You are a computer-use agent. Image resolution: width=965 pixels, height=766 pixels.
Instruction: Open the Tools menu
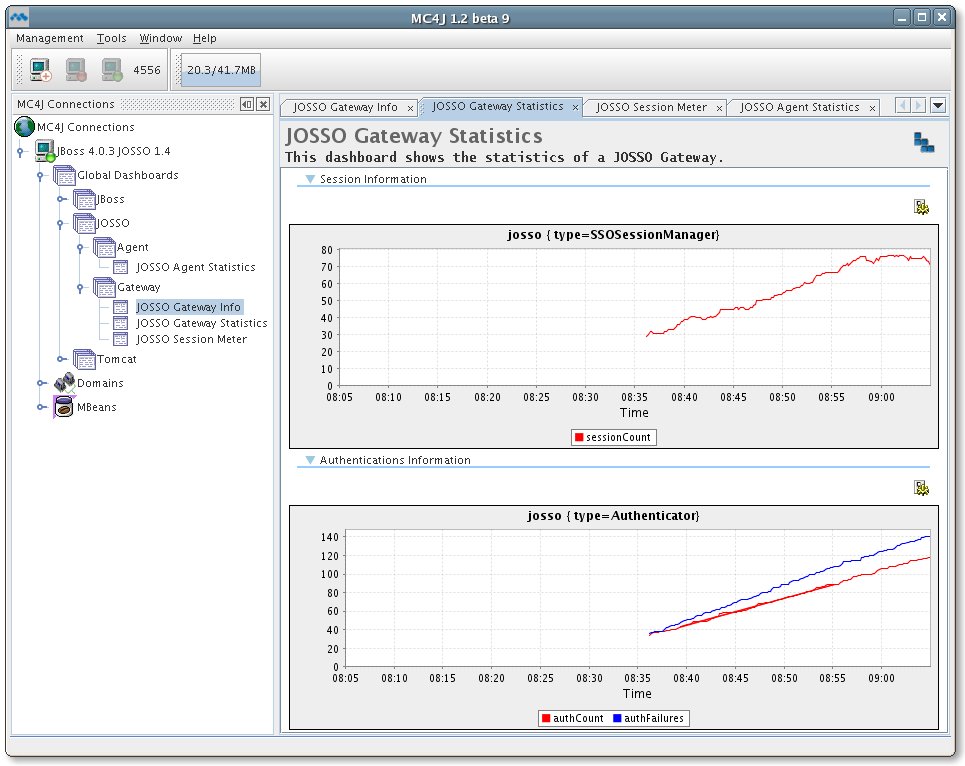point(111,38)
